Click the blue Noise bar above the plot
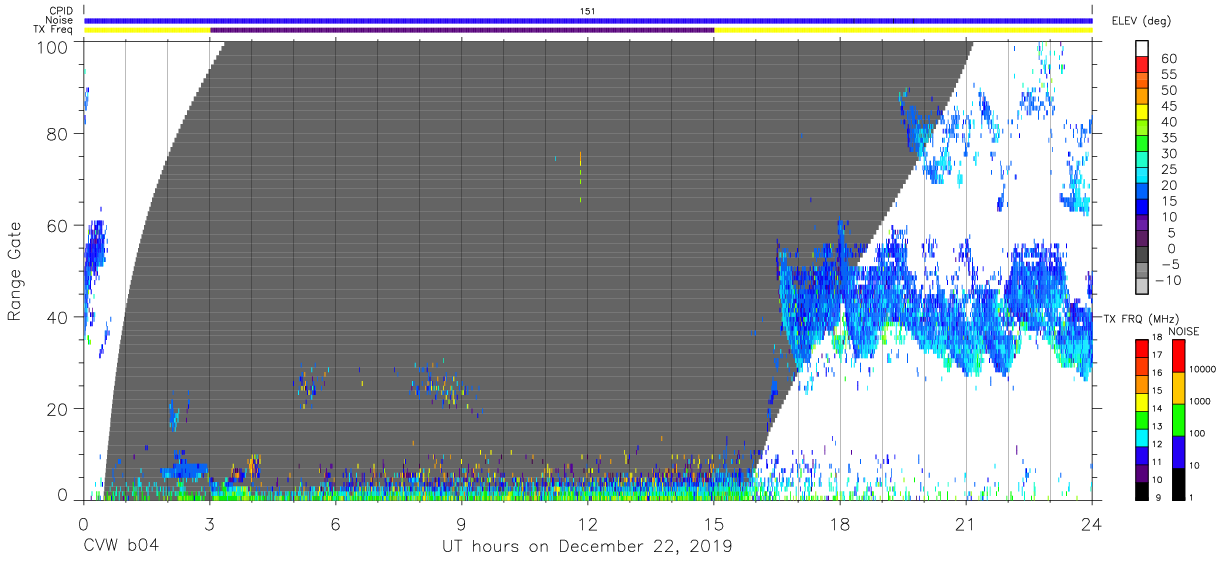The image size is (1228, 567). (588, 20)
